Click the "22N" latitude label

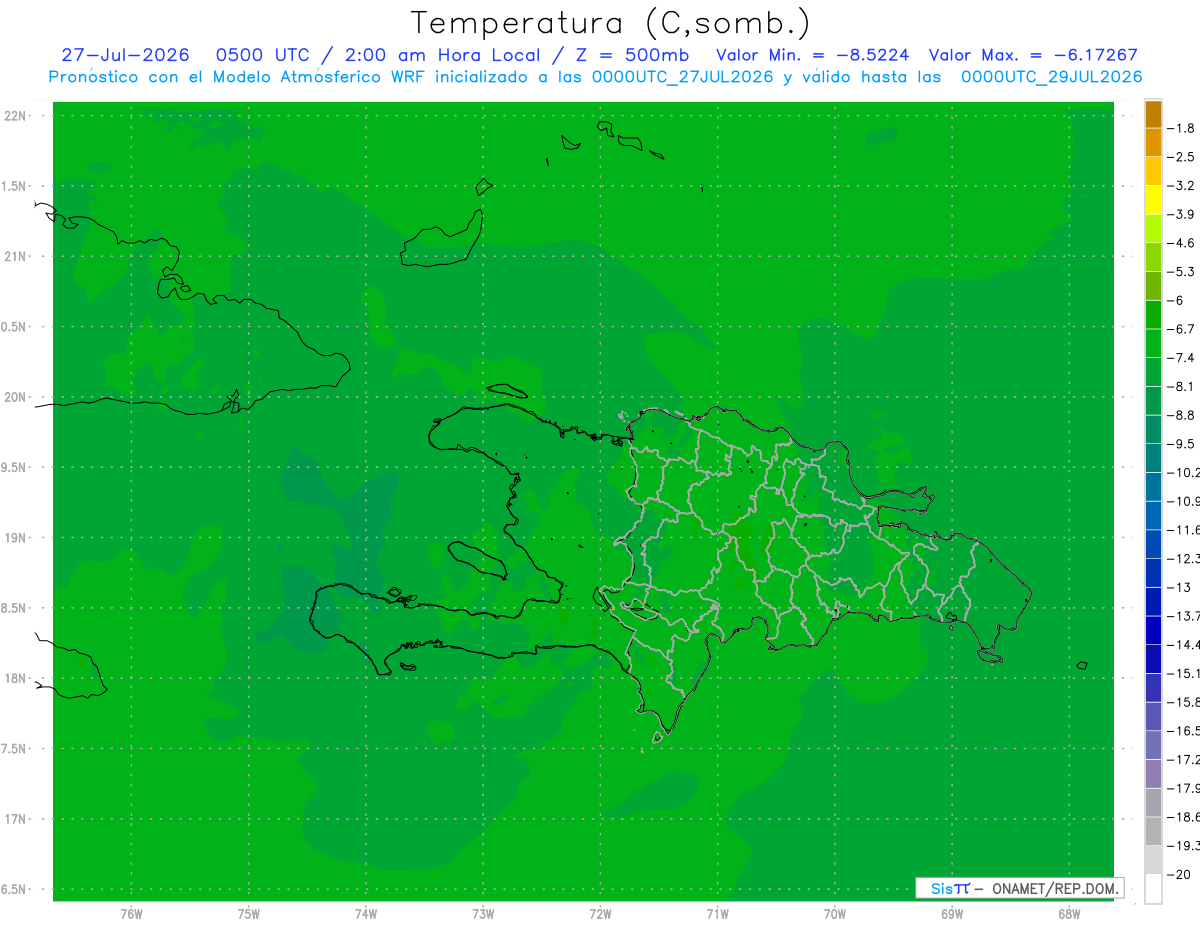(15, 116)
